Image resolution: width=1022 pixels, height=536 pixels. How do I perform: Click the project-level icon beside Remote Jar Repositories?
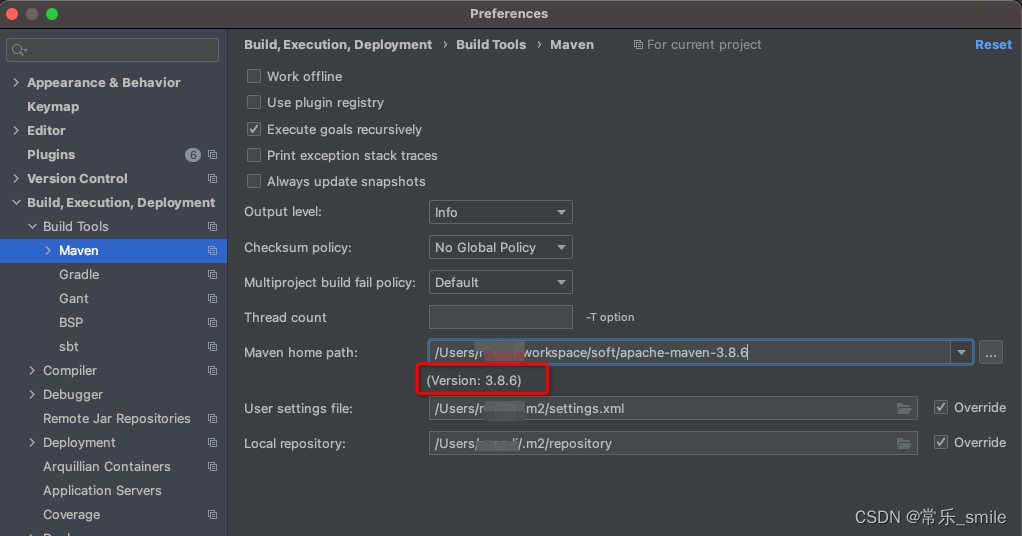212,419
